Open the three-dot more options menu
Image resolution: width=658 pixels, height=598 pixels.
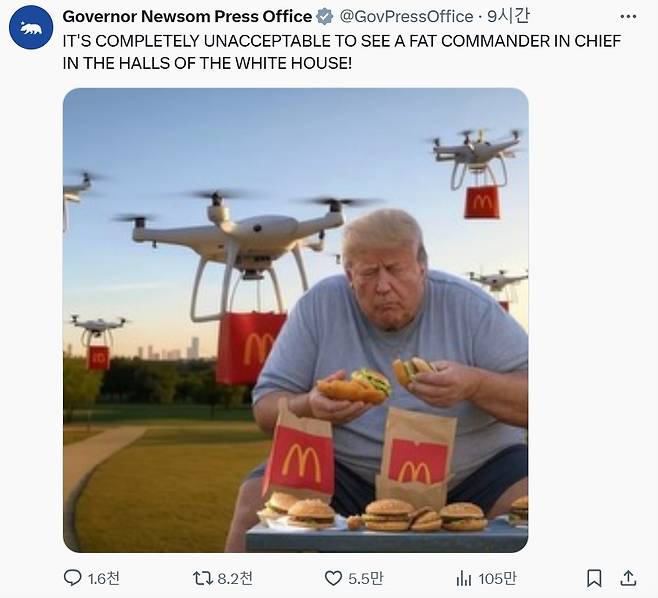pos(628,17)
